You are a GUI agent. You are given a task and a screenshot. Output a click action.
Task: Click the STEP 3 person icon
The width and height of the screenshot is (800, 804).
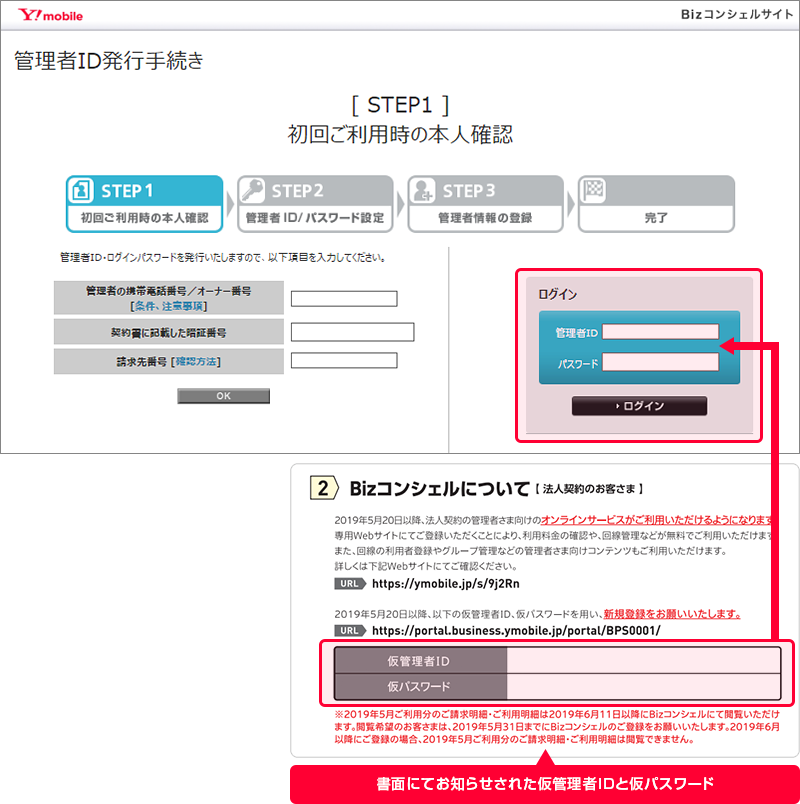tap(424, 191)
